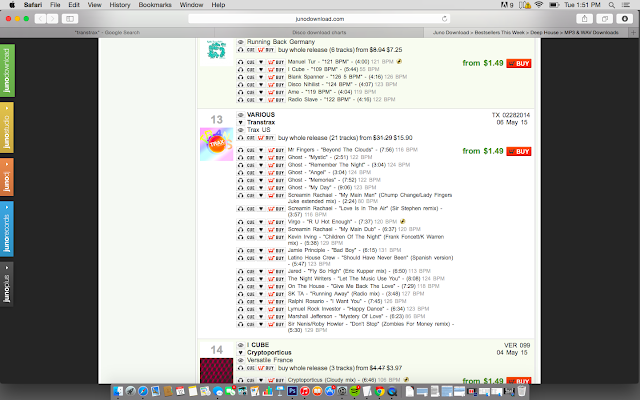Open Google Chrome from the Dock
The height and width of the screenshot is (400, 640).
380,391
